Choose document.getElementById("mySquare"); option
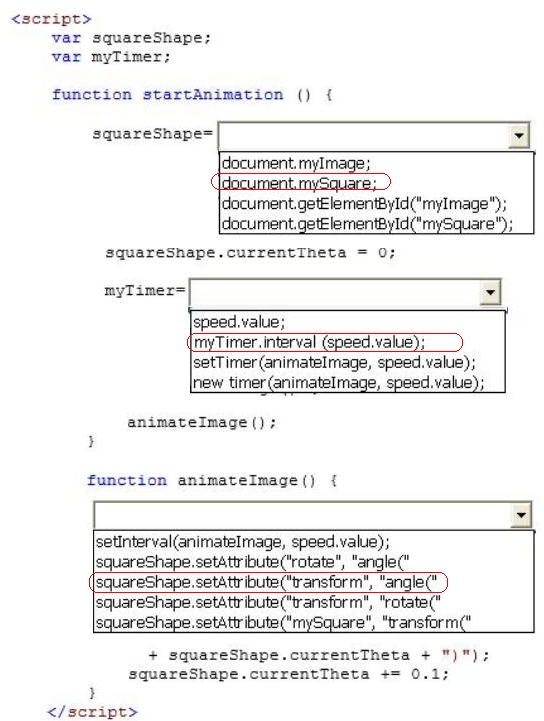 coord(367,224)
